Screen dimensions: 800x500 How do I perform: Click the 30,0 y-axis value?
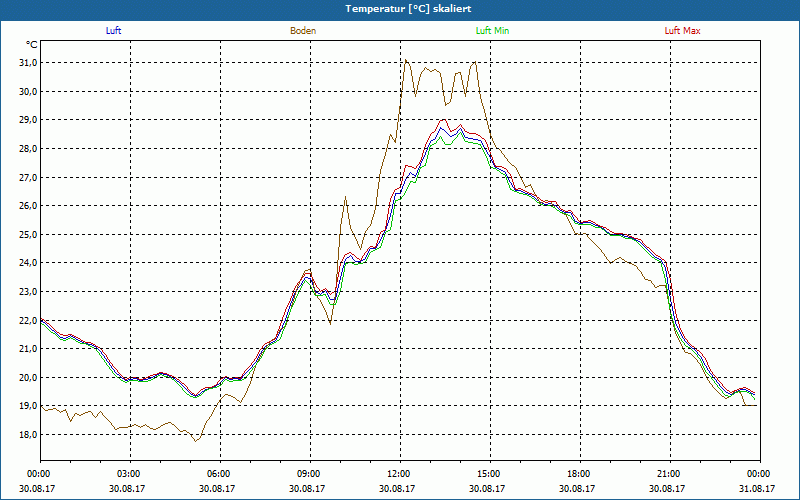(x=28, y=92)
